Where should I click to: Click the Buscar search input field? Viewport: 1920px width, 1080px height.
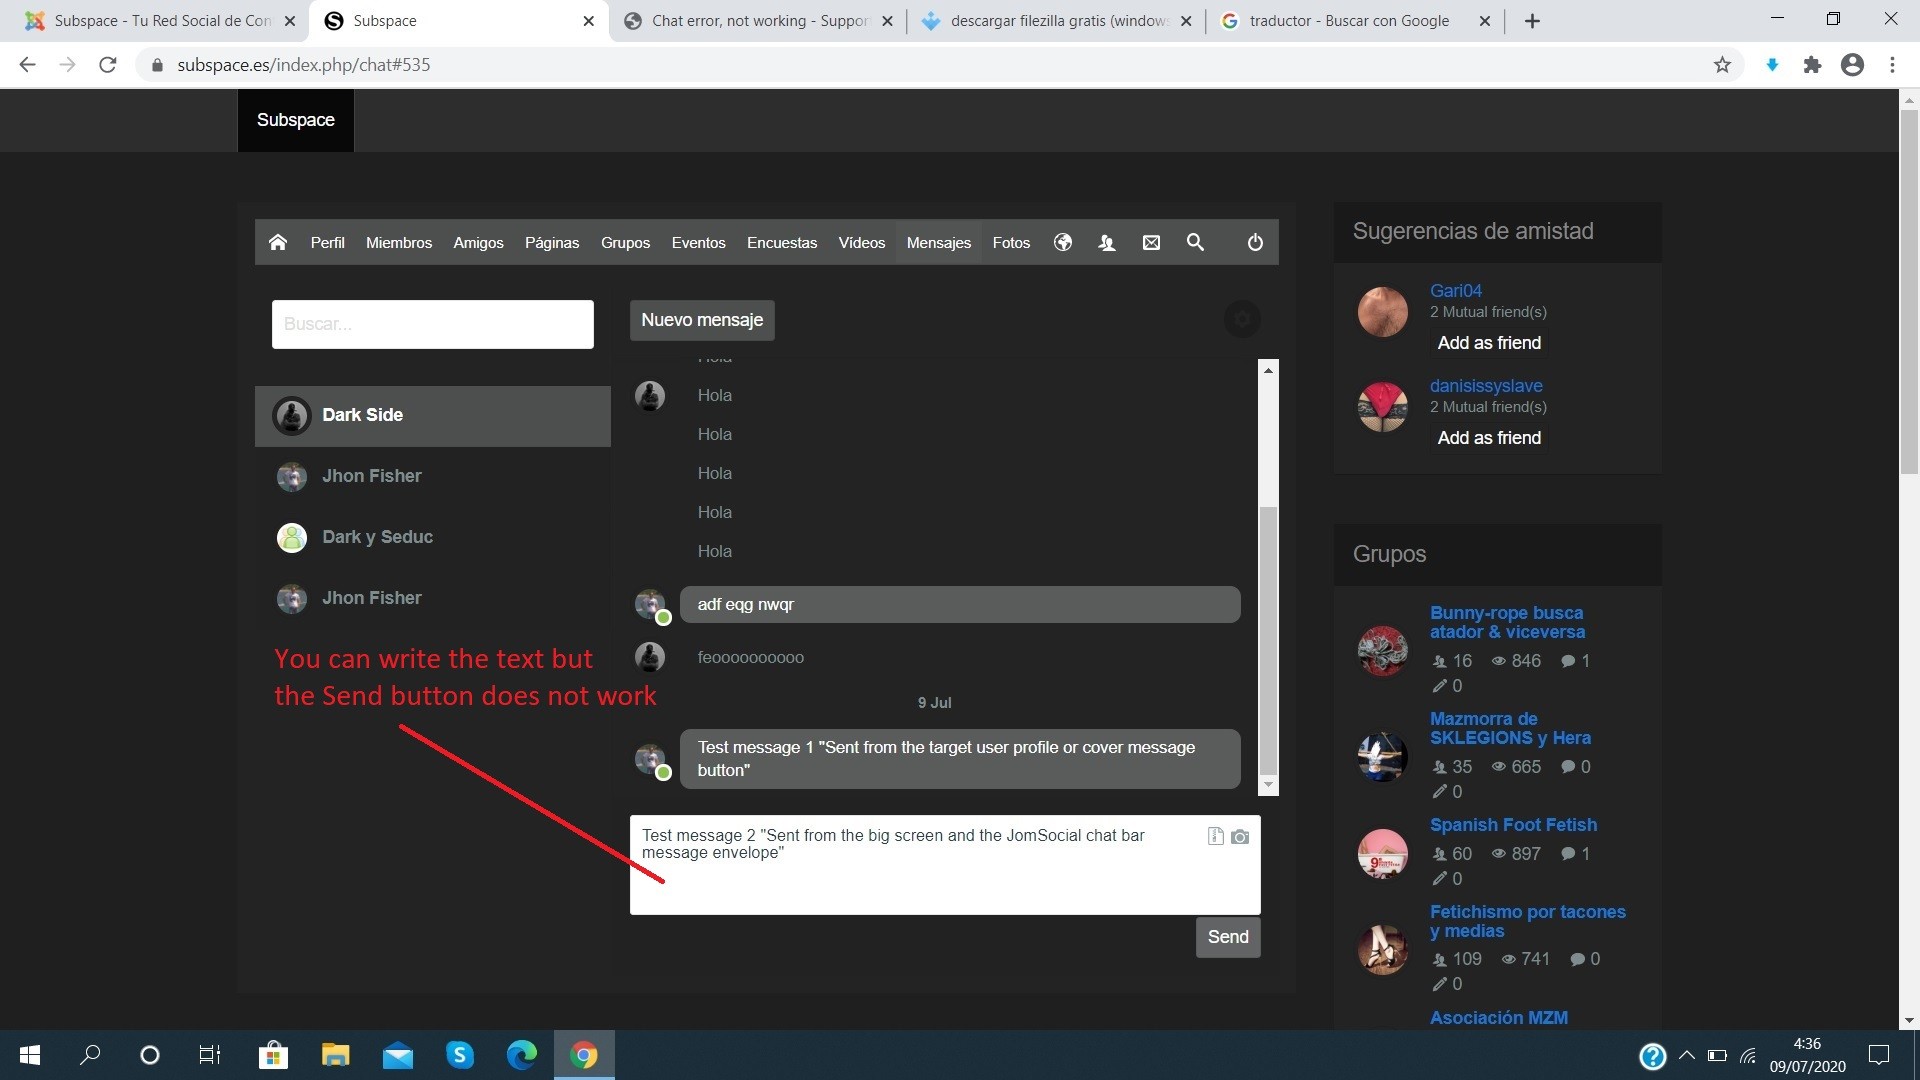(432, 324)
